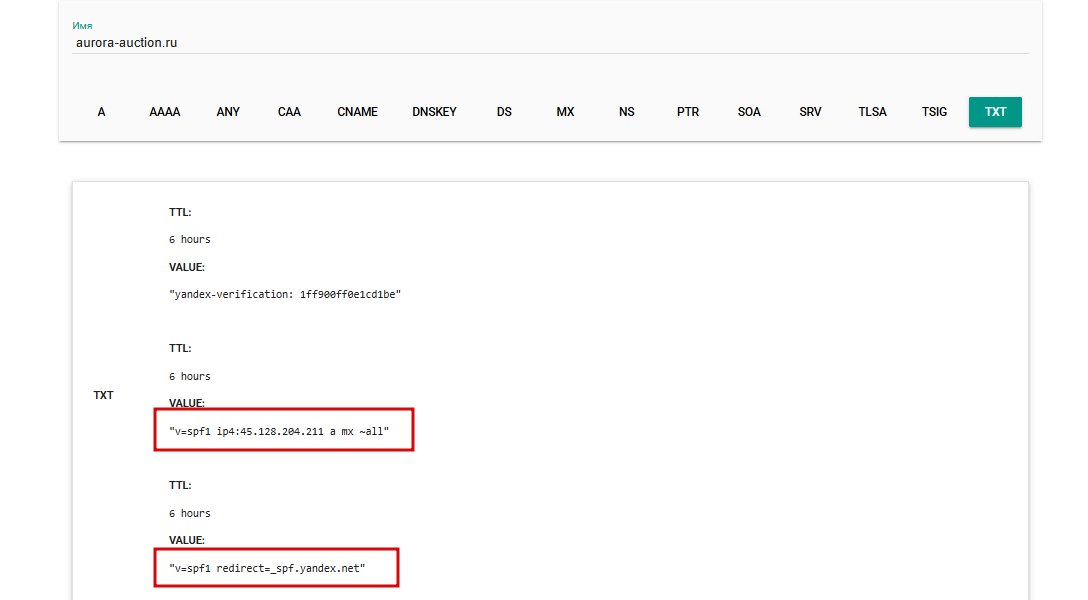The width and height of the screenshot is (1088, 600).
Task: Click the TXT row label
Action: click(x=103, y=395)
